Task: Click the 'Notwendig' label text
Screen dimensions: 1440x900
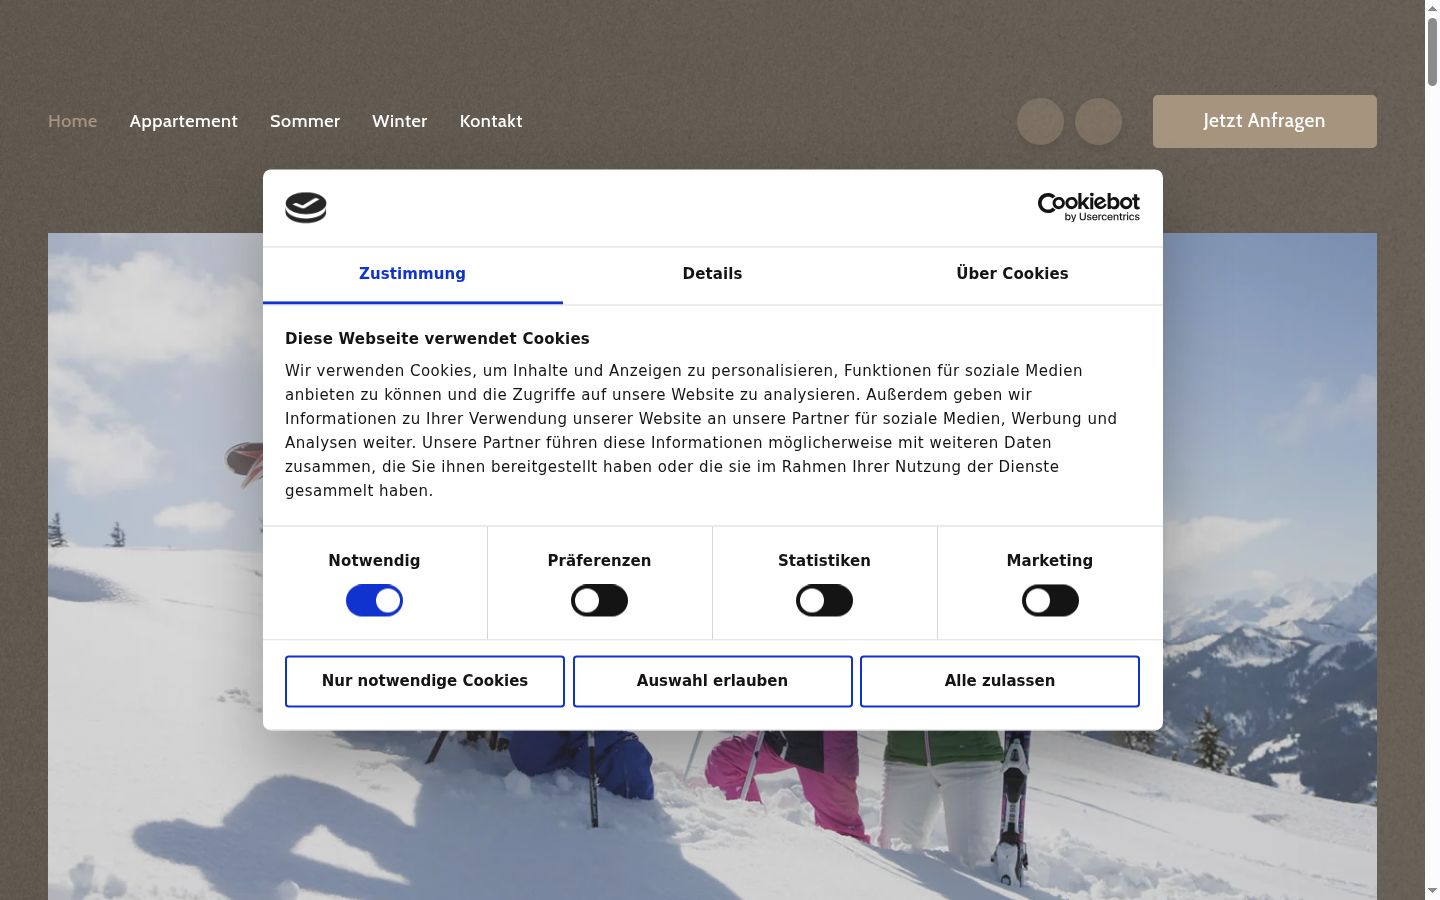Action: (x=374, y=561)
